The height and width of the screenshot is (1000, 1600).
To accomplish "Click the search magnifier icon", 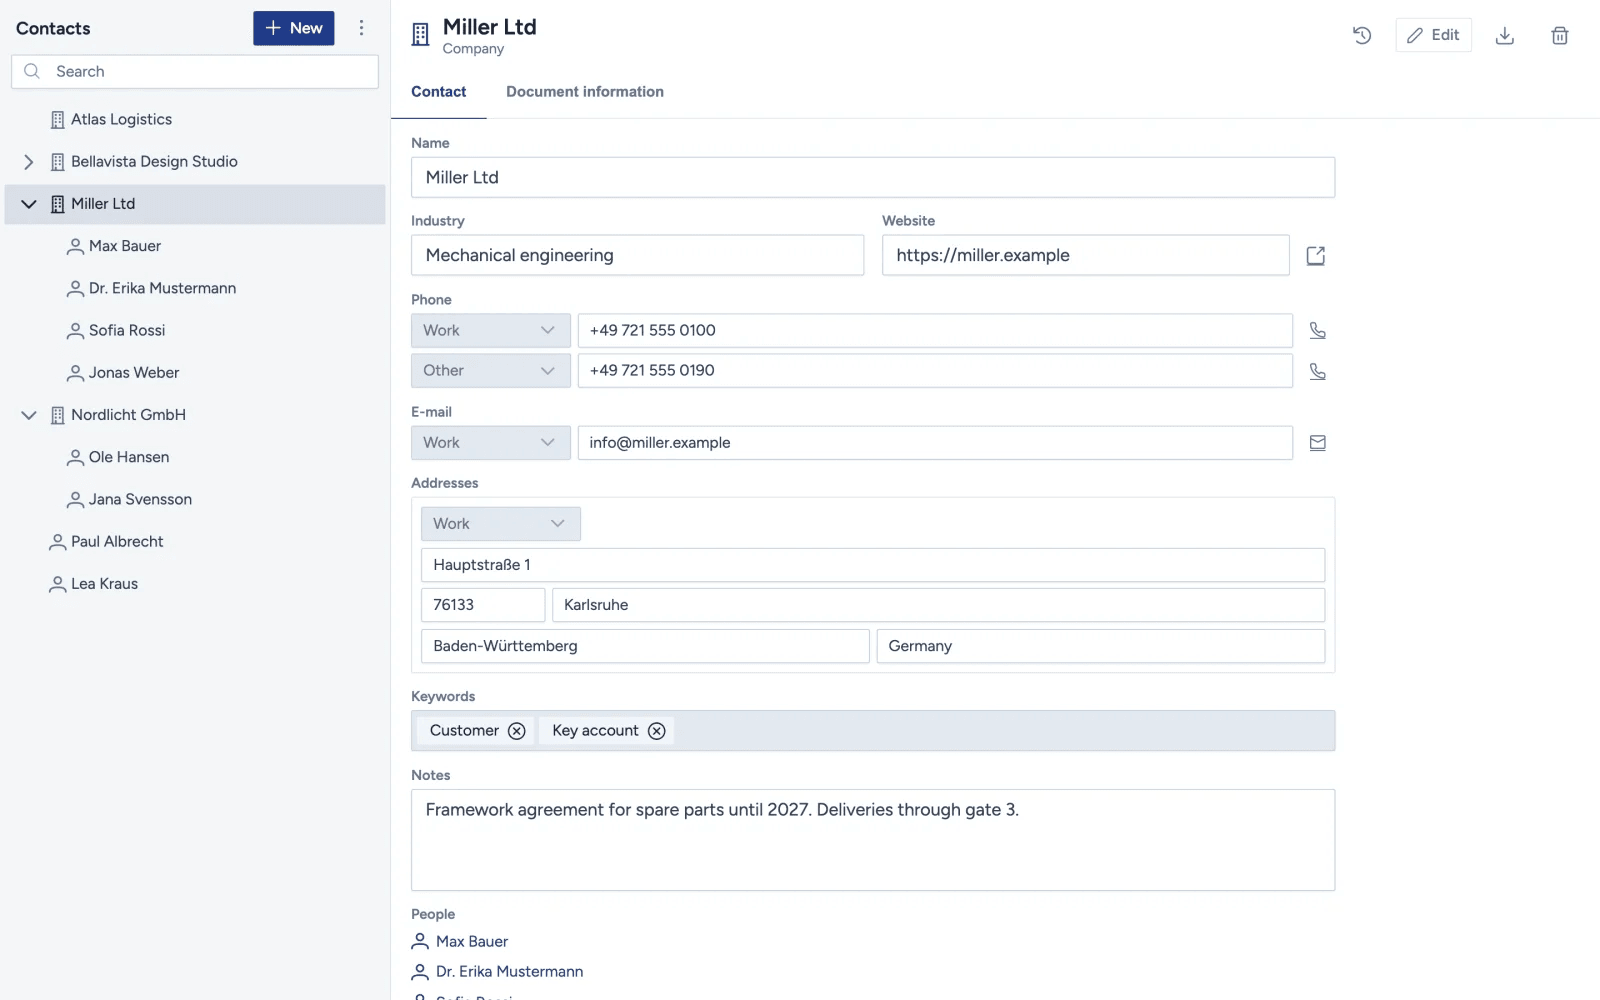I will point(32,71).
